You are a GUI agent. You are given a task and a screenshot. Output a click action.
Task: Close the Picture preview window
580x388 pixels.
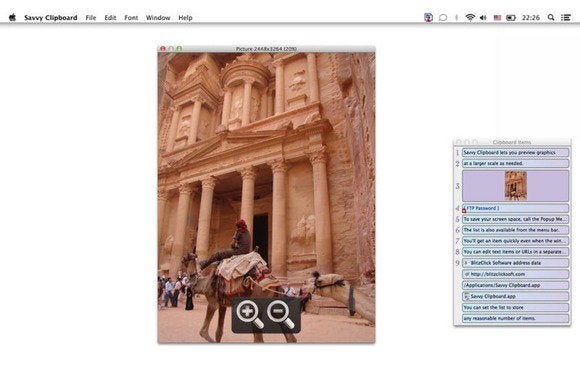click(x=163, y=48)
